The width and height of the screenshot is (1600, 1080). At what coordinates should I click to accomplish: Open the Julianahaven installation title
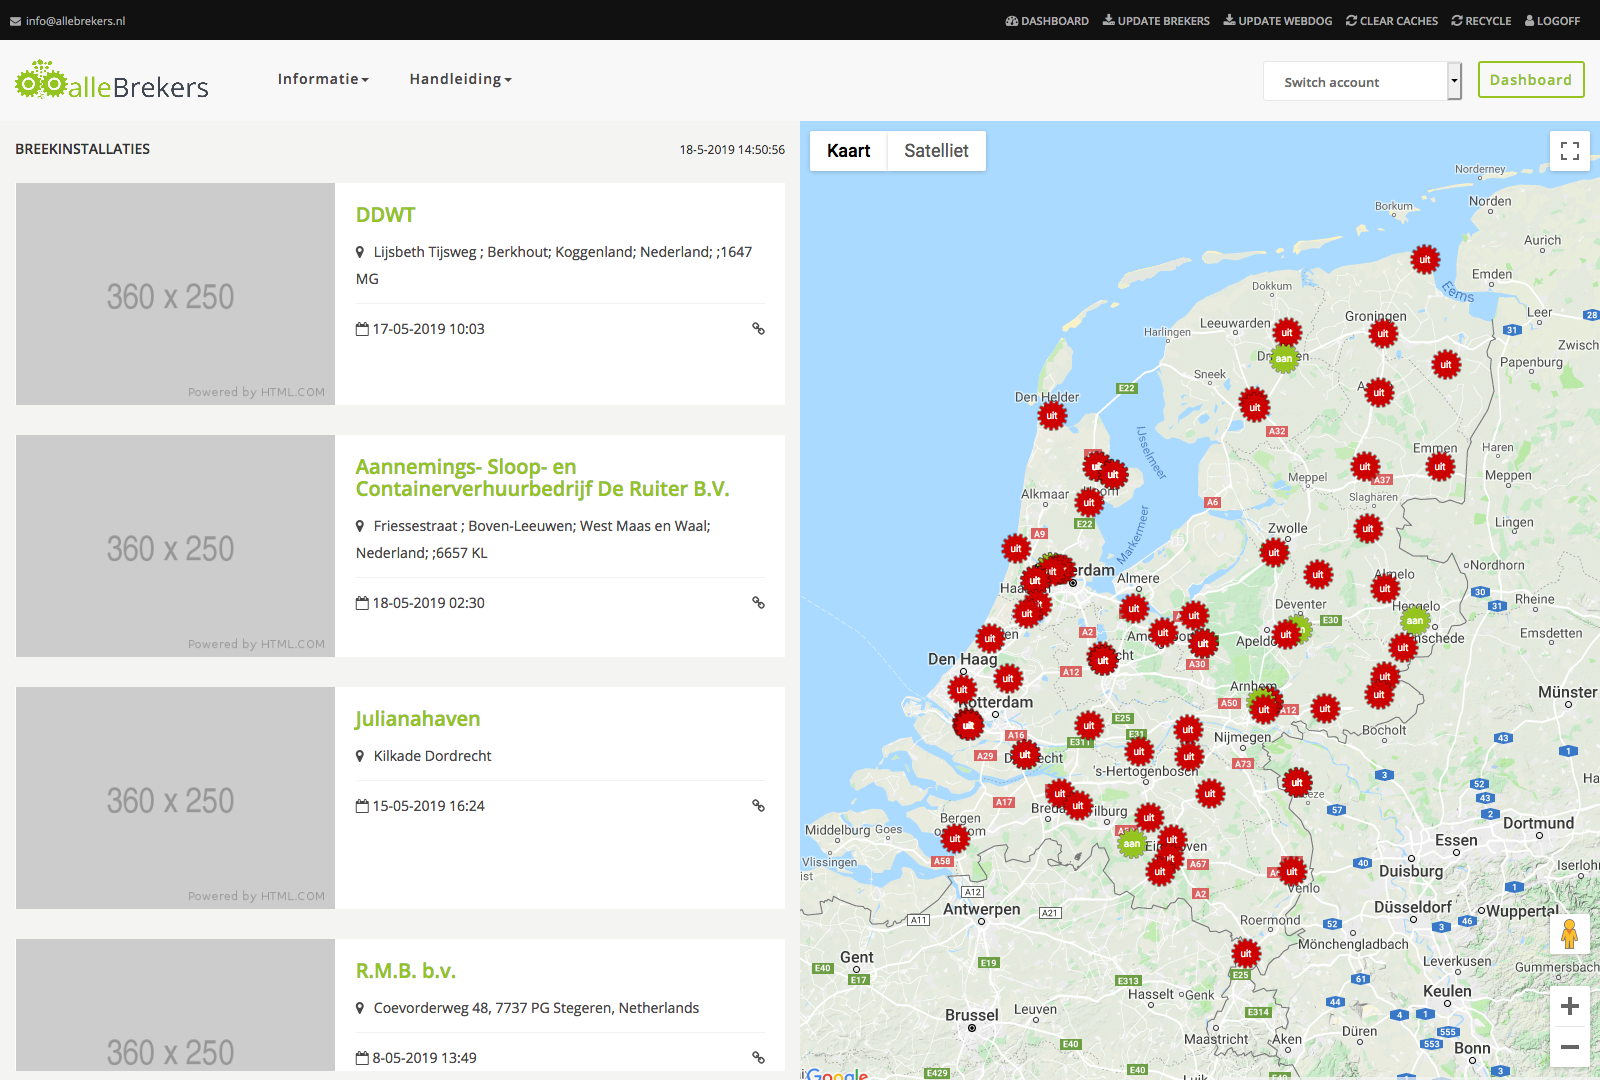[418, 719]
